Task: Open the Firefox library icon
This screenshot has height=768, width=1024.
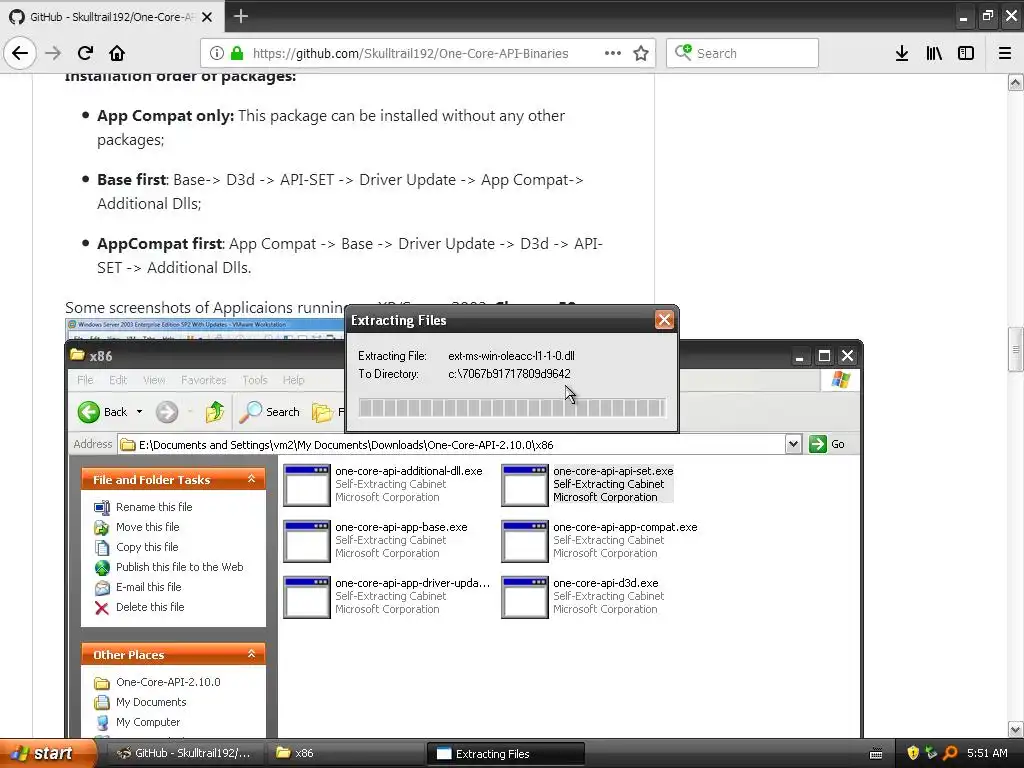Action: pos(934,53)
